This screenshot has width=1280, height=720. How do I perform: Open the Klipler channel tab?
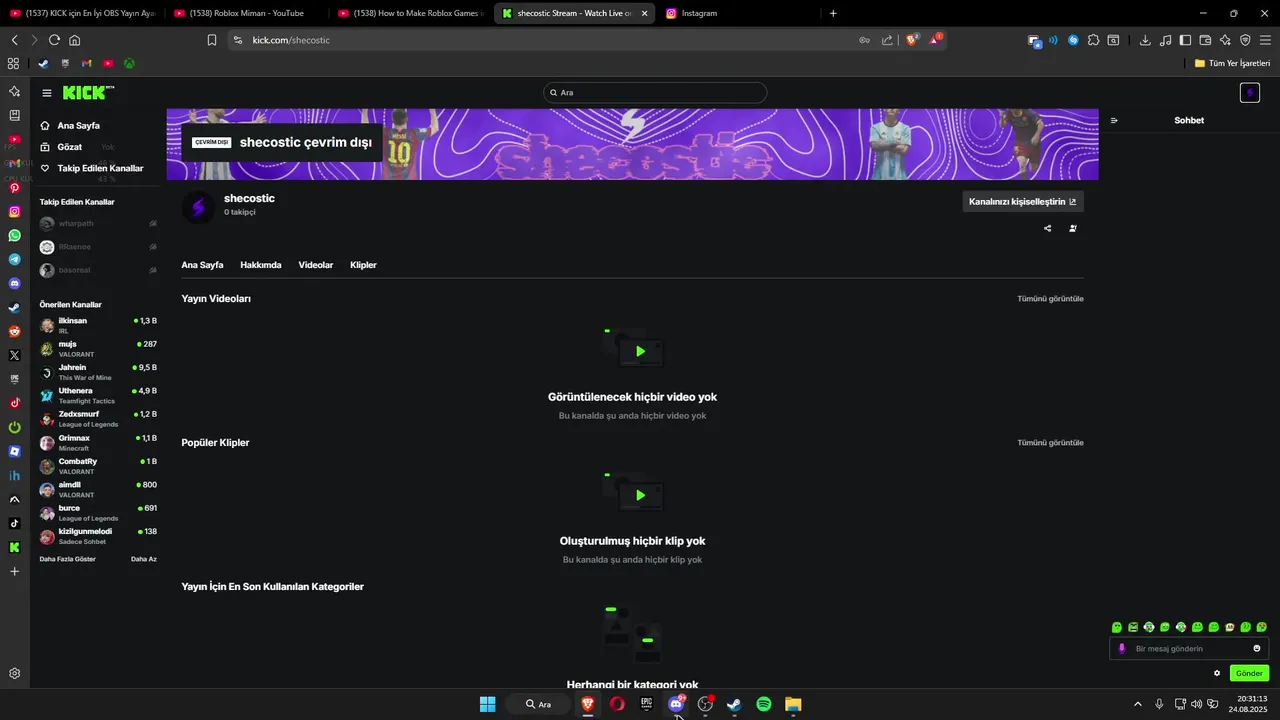click(x=363, y=265)
